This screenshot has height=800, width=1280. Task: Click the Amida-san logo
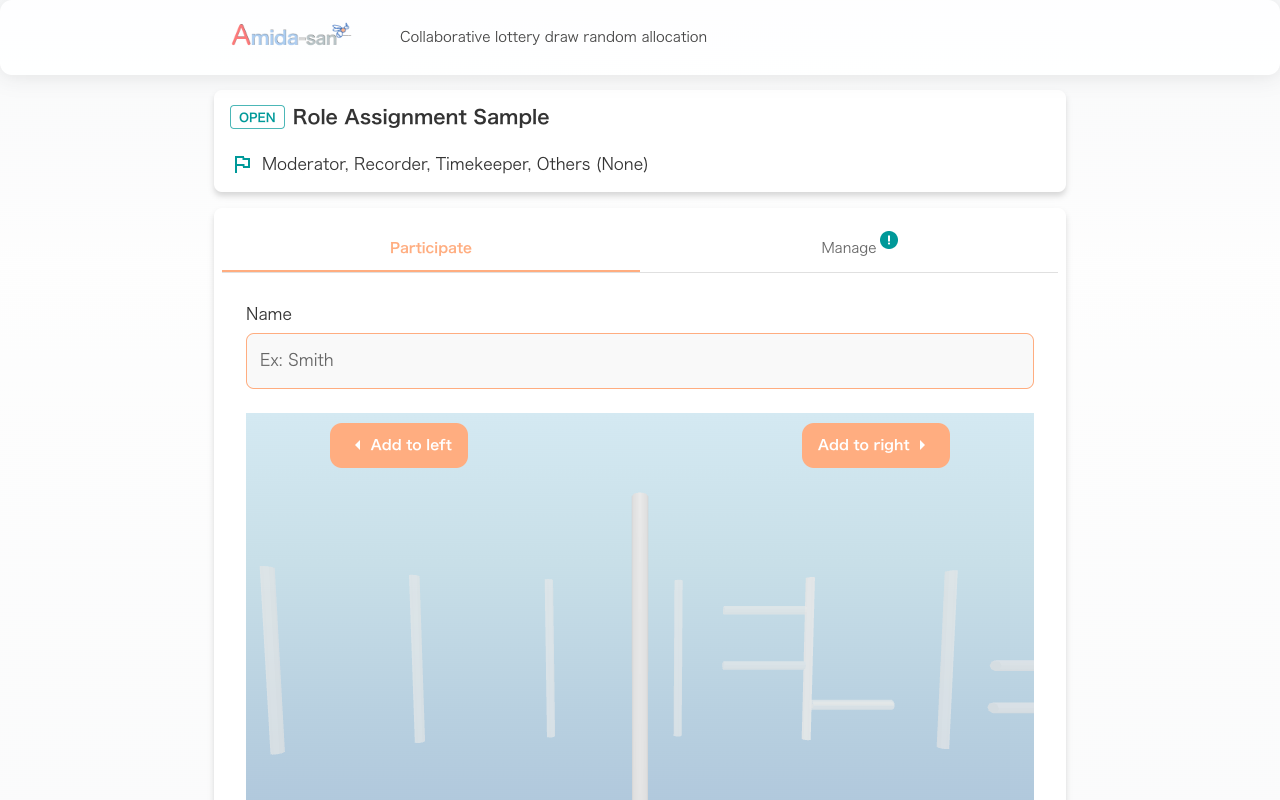coord(290,36)
